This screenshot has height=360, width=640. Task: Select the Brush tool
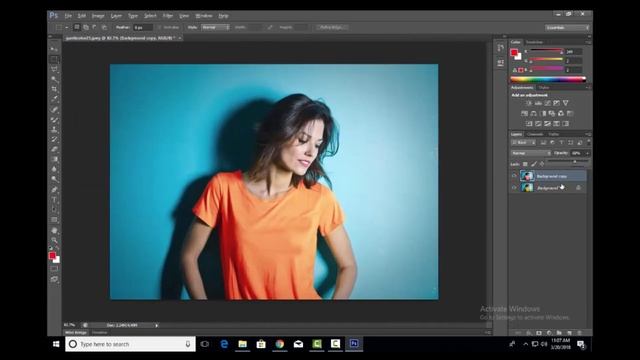54,120
